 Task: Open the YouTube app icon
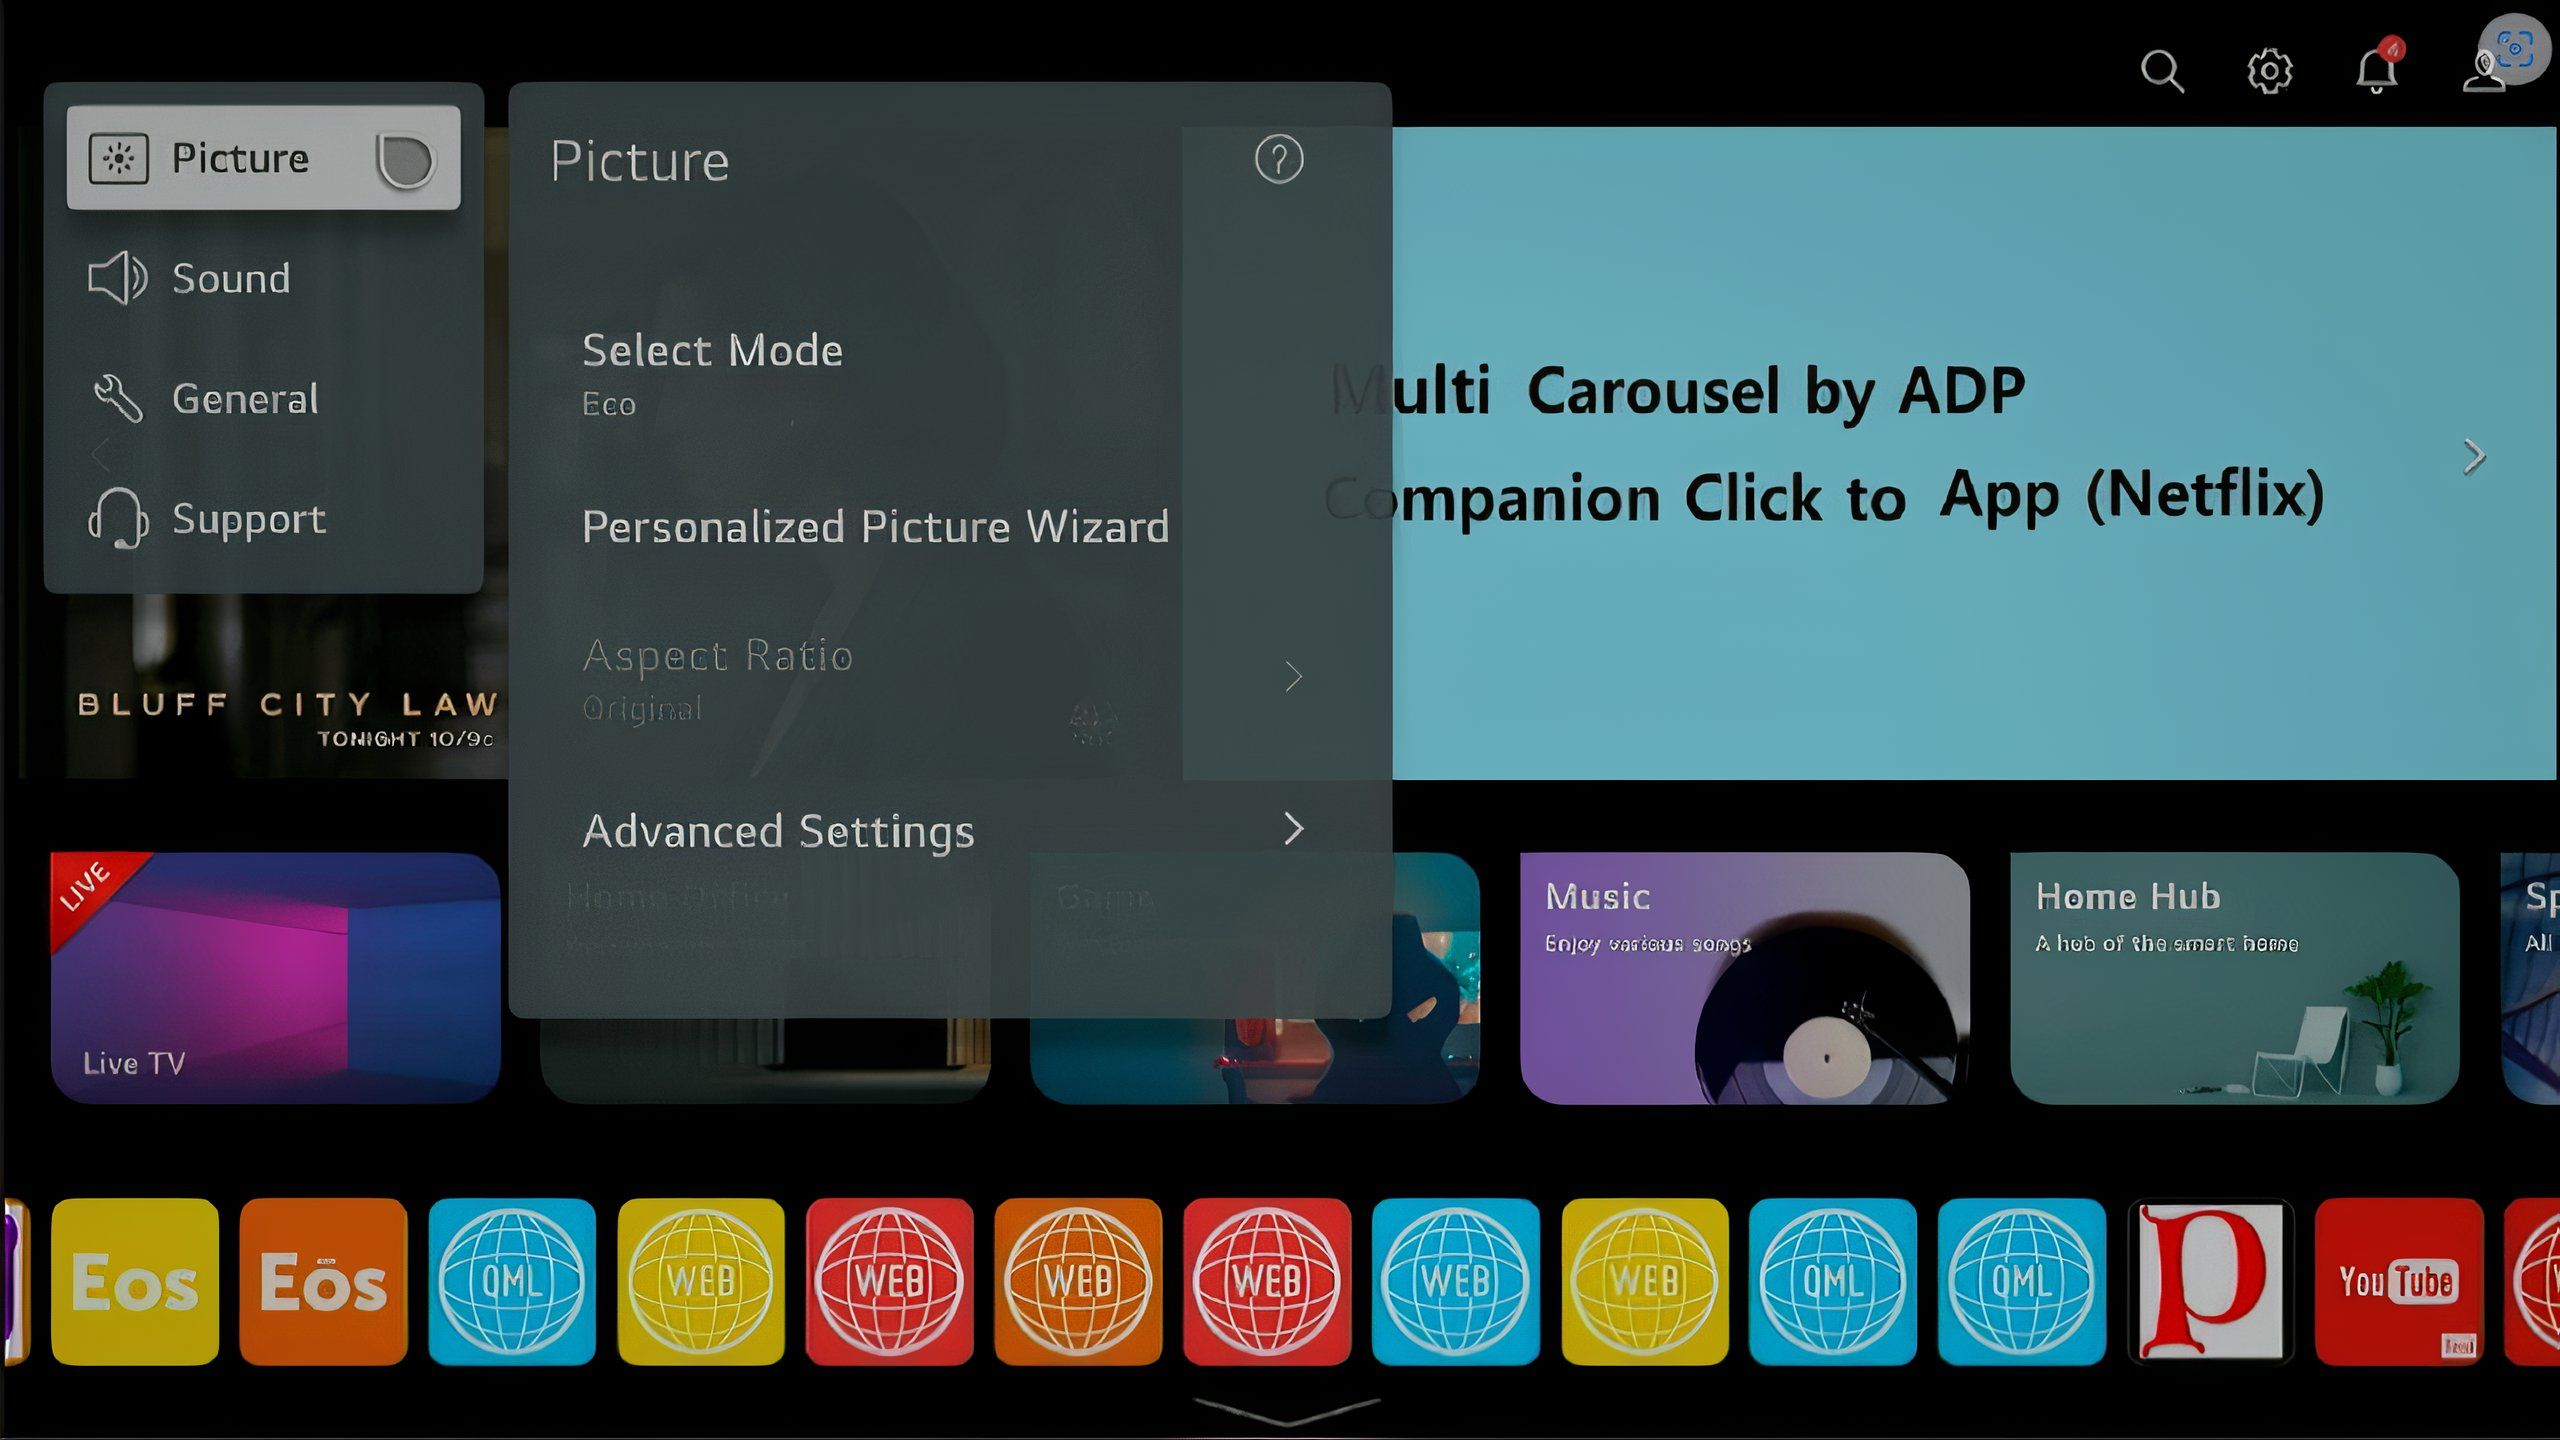[x=2396, y=1280]
